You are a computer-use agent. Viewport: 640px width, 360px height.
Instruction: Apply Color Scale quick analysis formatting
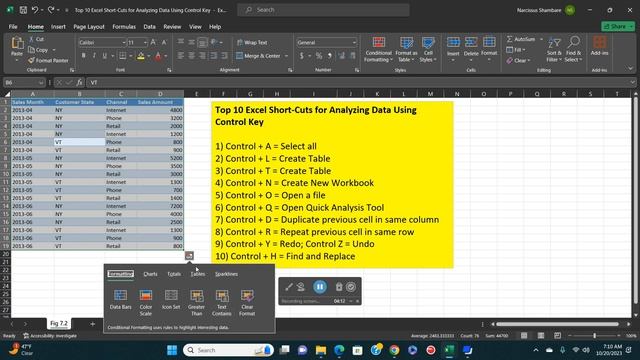[146, 302]
